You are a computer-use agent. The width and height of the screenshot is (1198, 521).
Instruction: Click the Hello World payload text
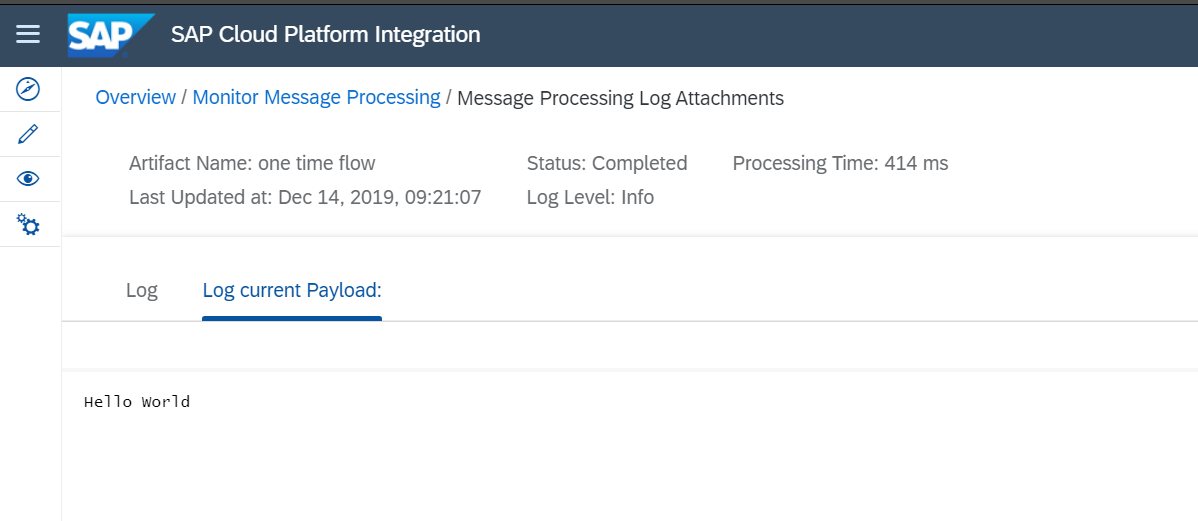coord(137,403)
